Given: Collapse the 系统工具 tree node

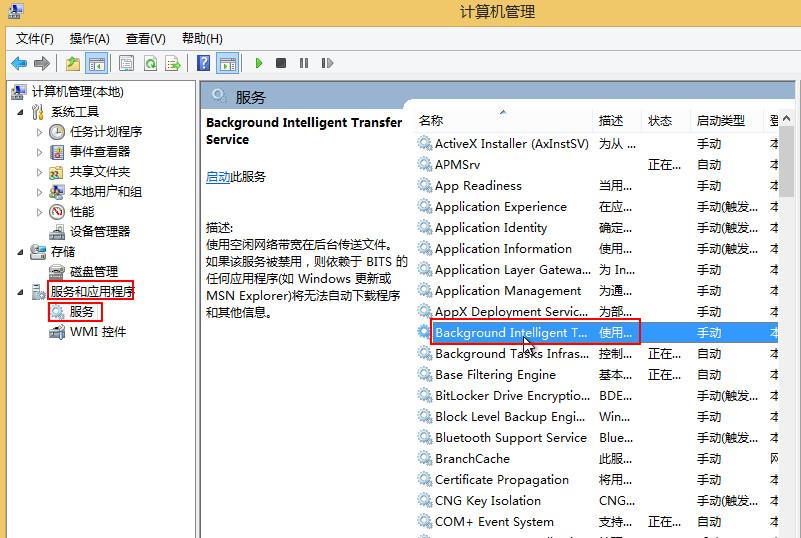Looking at the screenshot, I should pos(20,112).
